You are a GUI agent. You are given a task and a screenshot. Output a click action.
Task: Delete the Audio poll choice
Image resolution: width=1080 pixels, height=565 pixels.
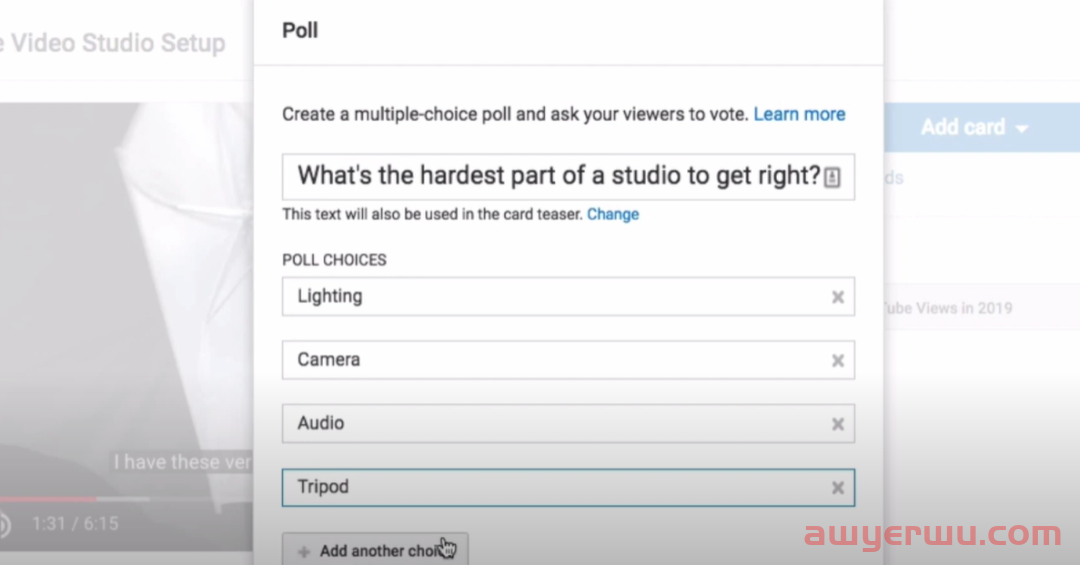[x=838, y=424]
